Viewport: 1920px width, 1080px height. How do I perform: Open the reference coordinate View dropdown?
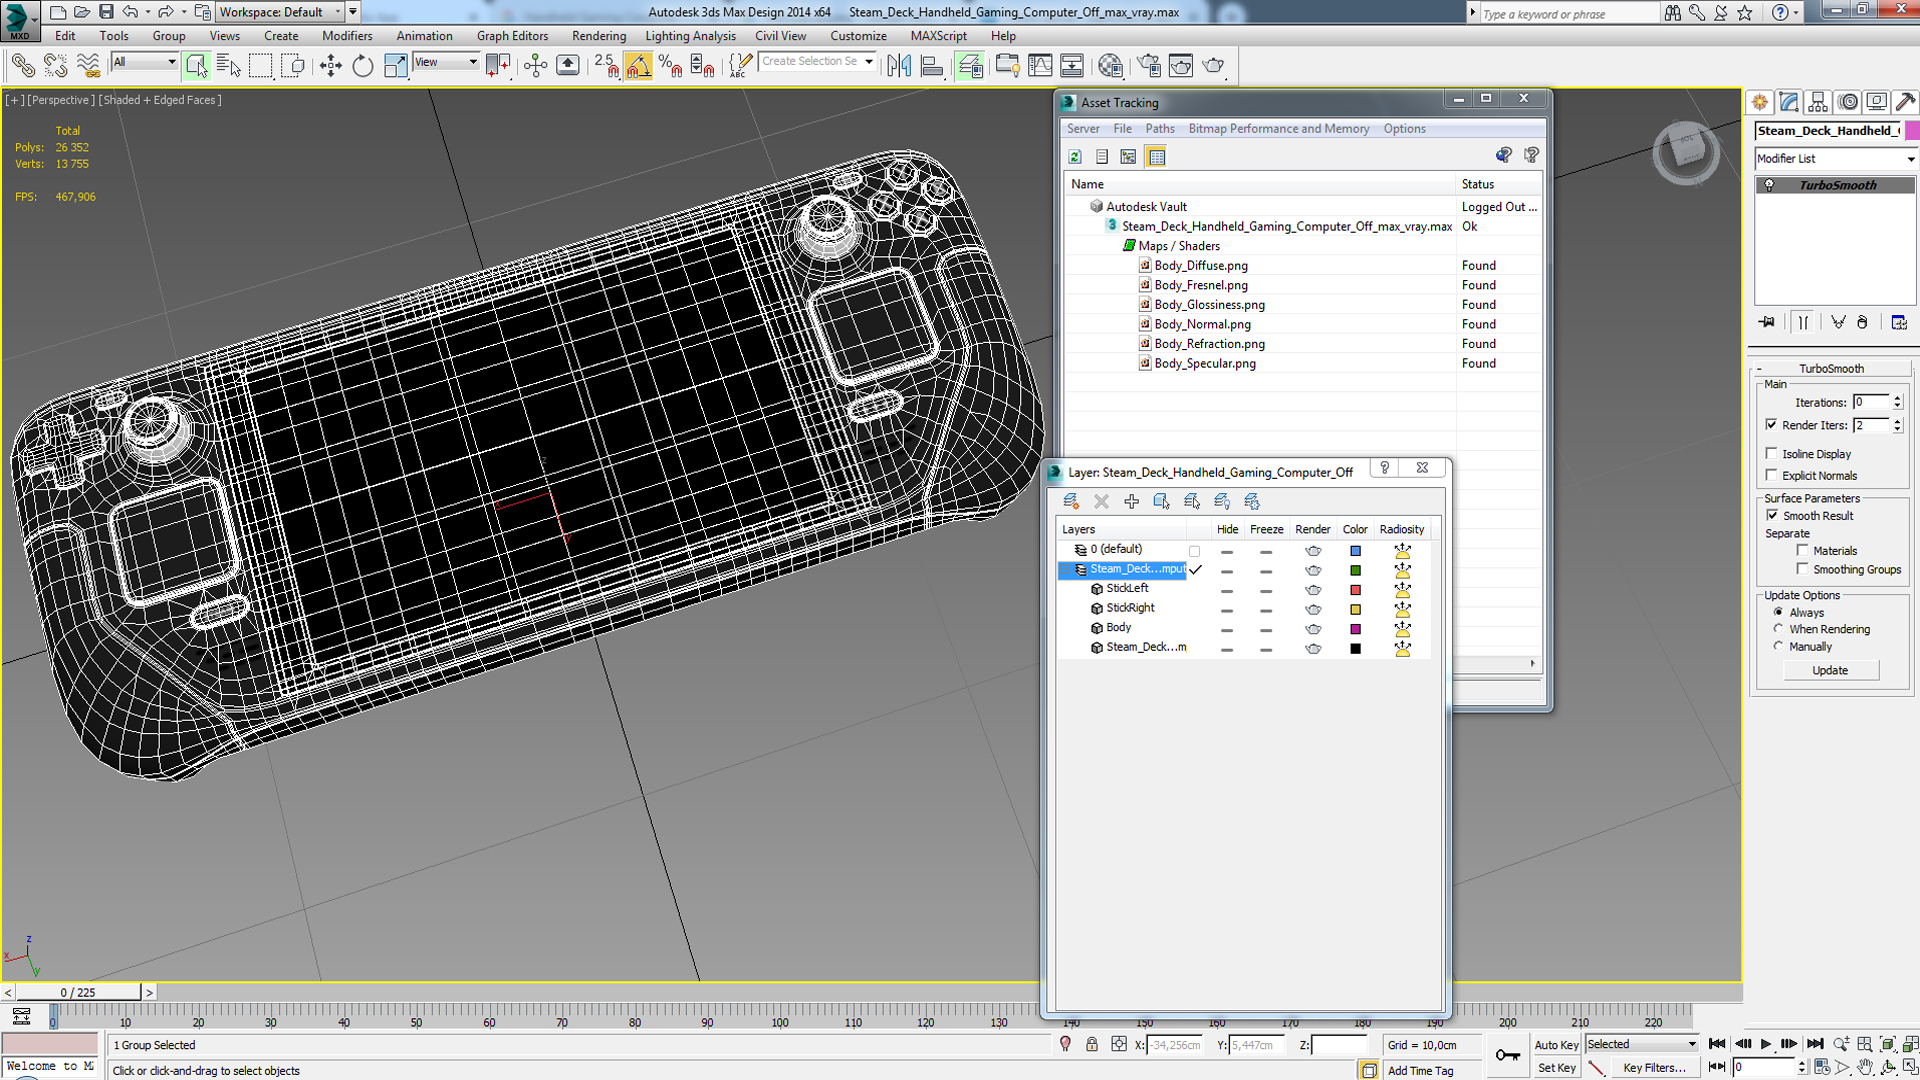(x=446, y=62)
